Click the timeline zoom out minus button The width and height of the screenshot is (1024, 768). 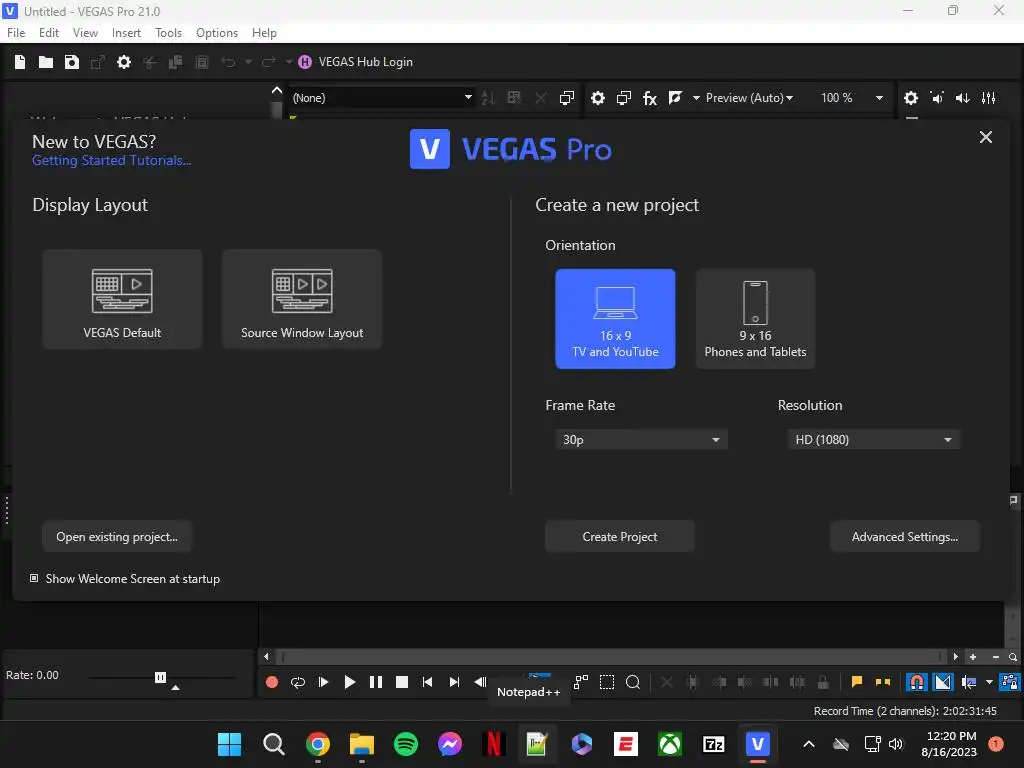tap(995, 657)
